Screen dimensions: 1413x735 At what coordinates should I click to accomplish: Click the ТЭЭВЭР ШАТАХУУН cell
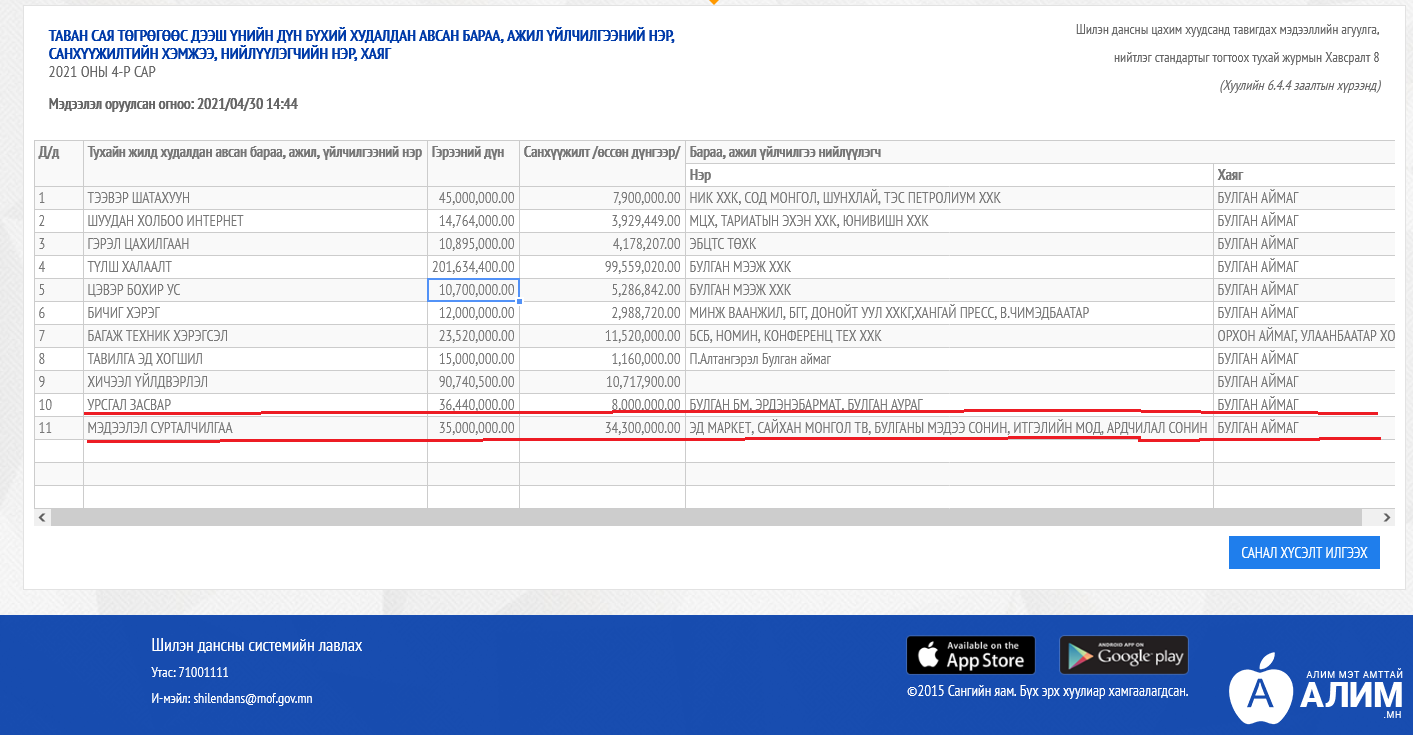[x=256, y=198]
